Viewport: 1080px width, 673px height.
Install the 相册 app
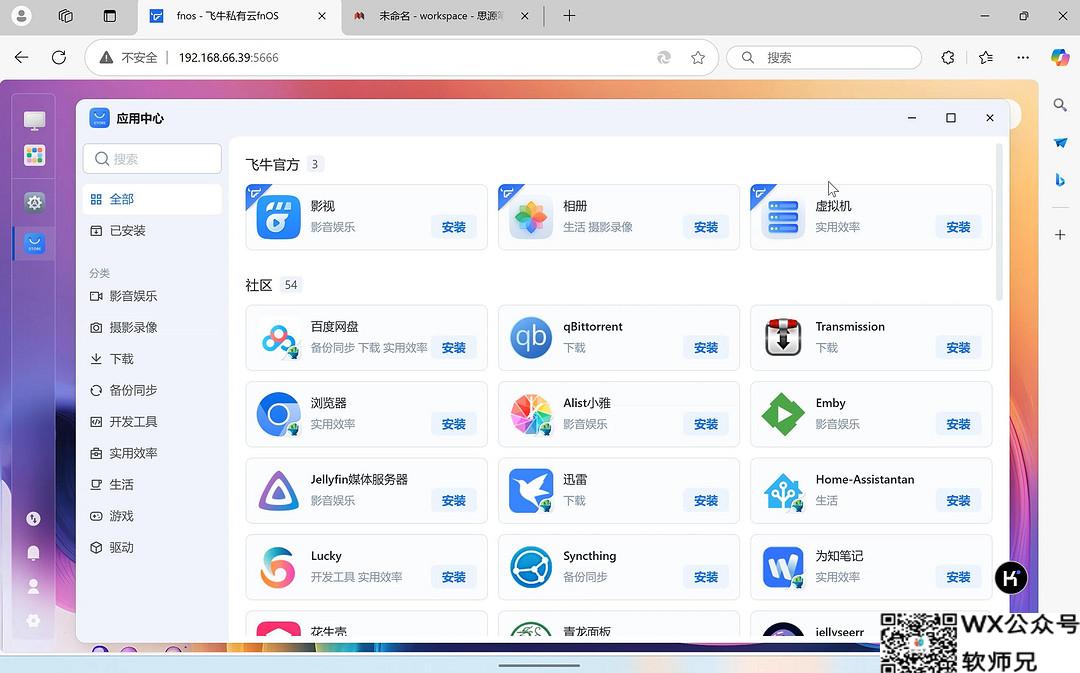click(706, 227)
